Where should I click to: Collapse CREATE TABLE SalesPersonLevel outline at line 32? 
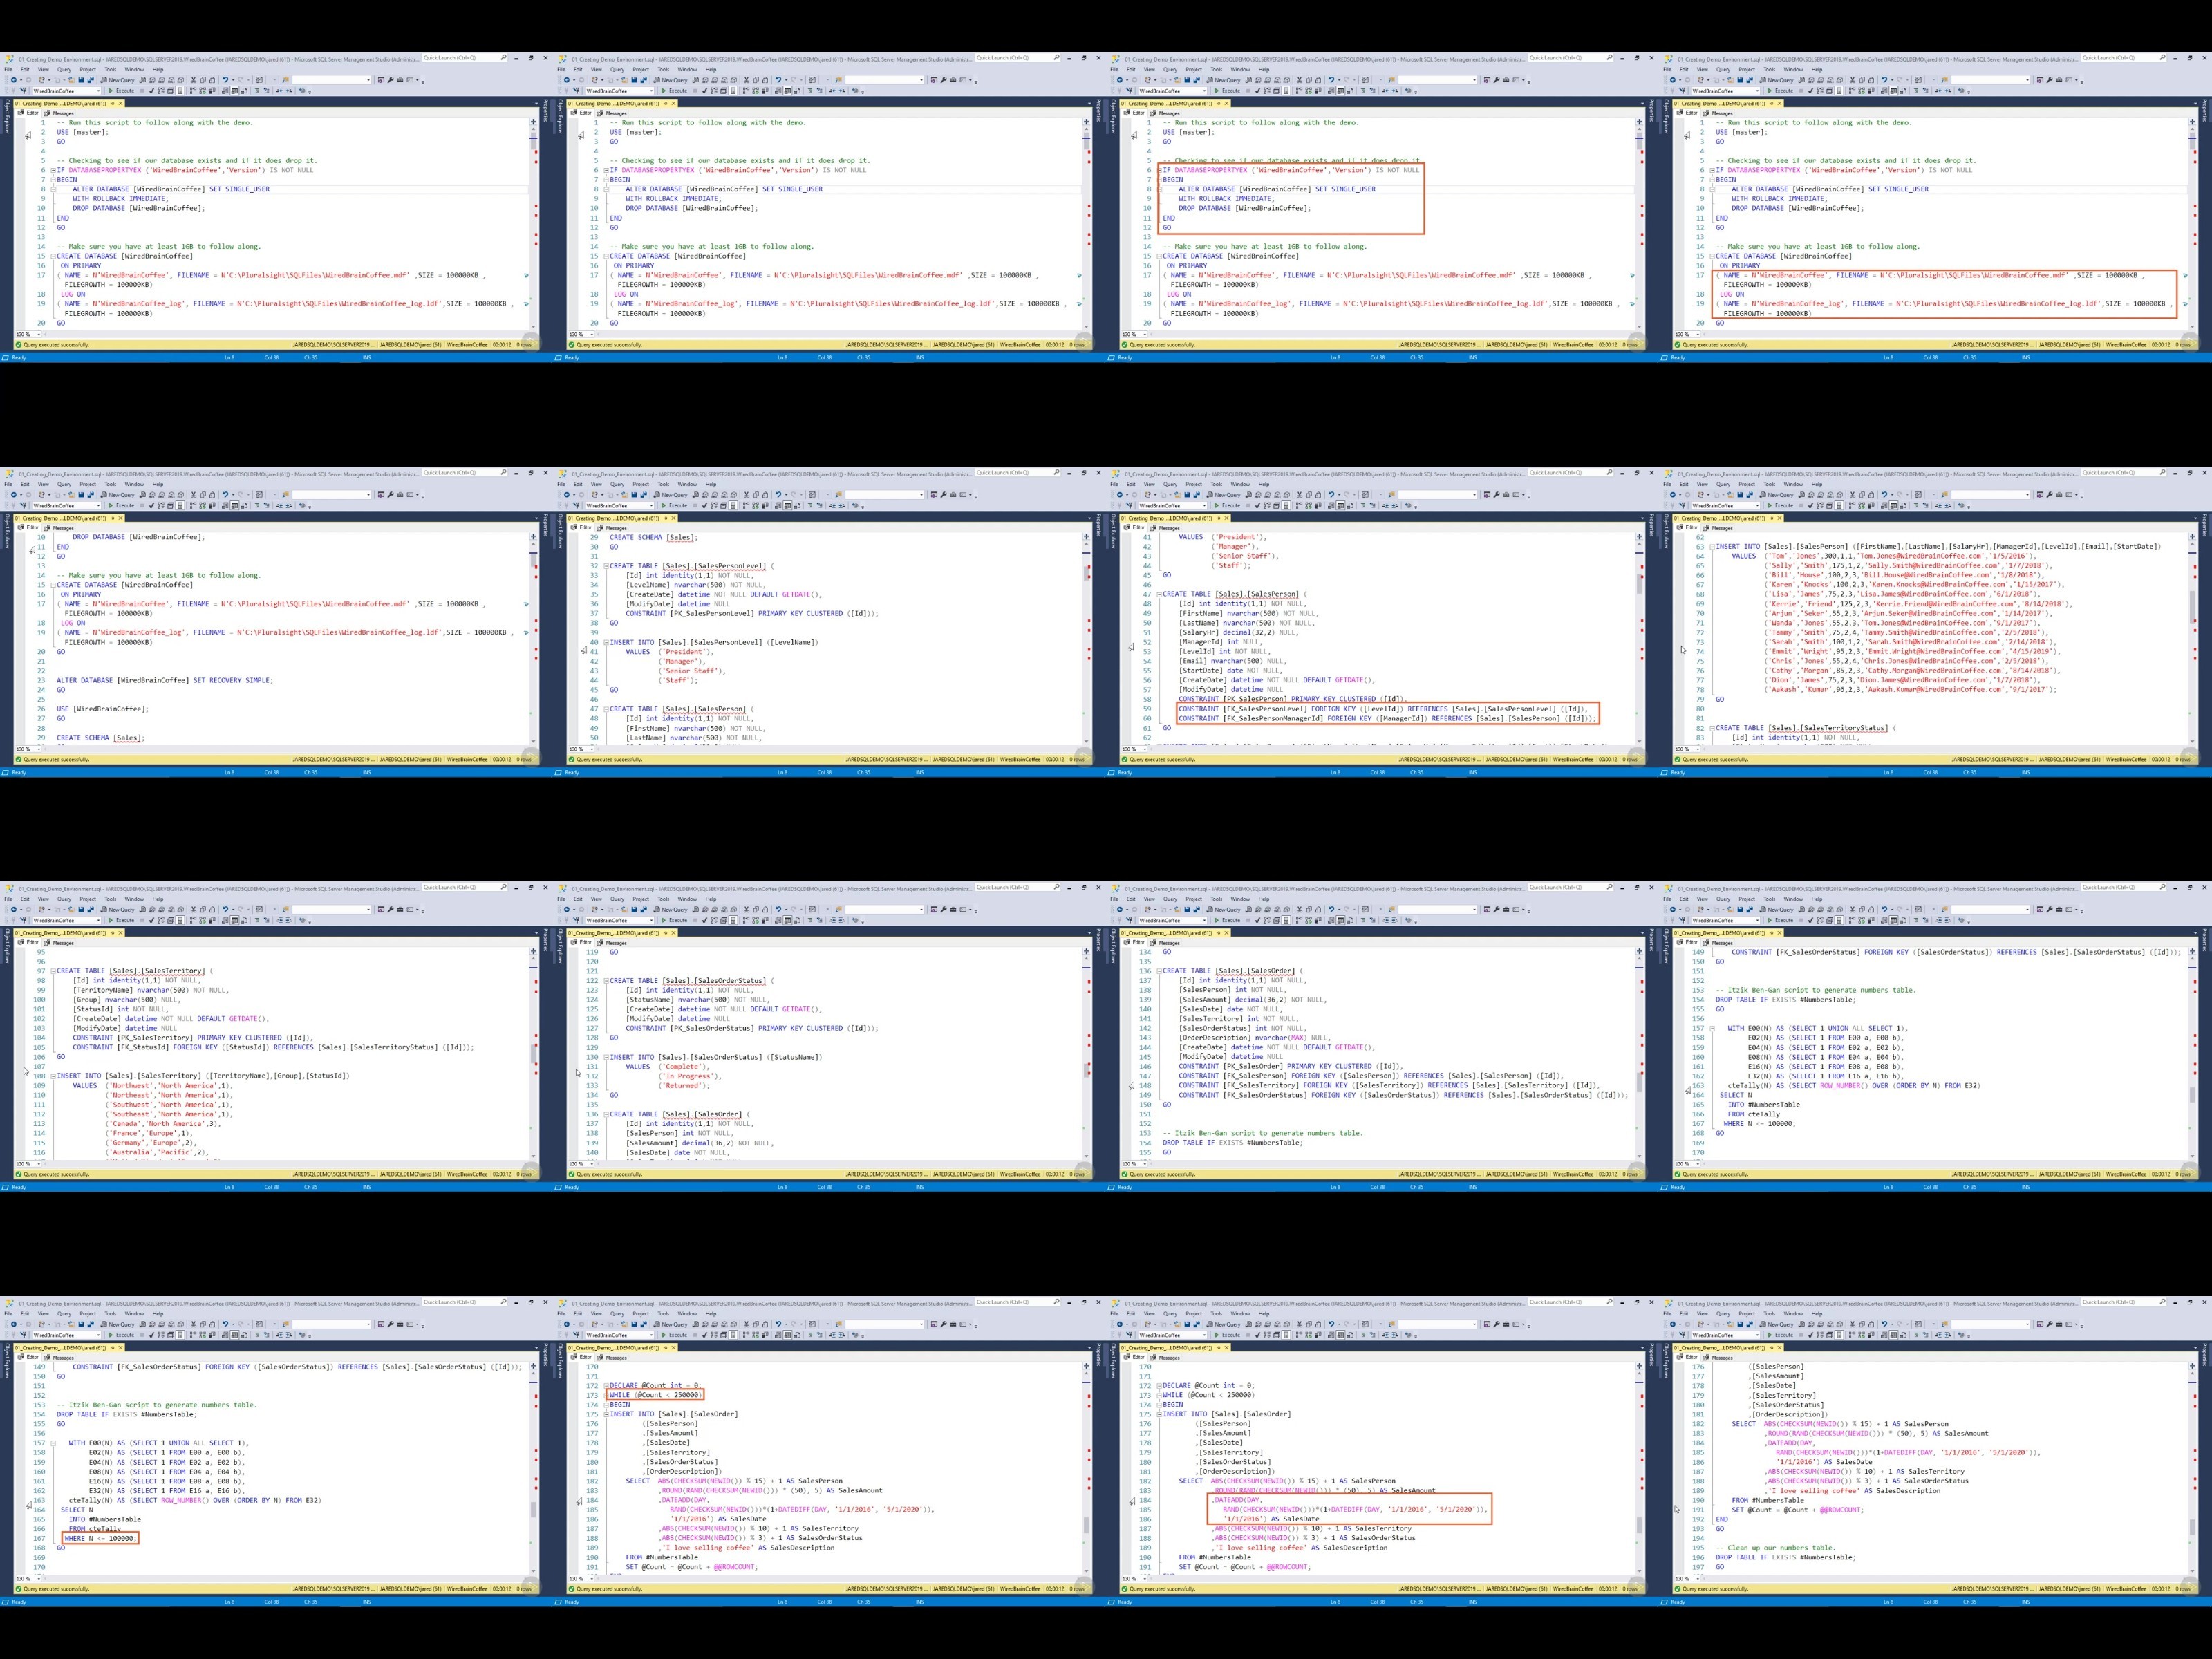tap(605, 566)
